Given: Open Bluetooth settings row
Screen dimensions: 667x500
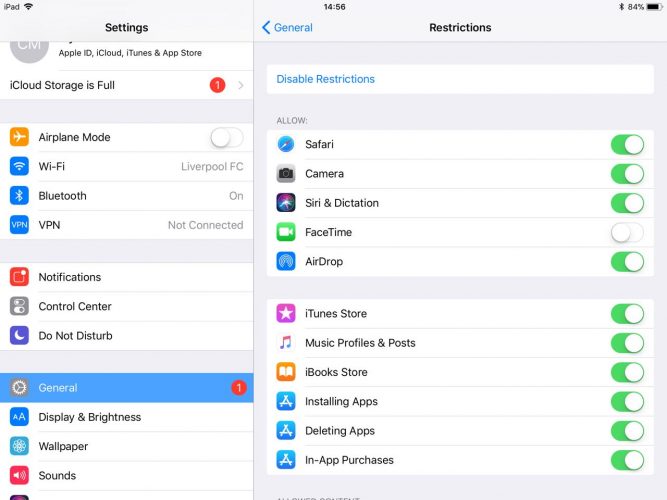Looking at the screenshot, I should click(x=127, y=196).
